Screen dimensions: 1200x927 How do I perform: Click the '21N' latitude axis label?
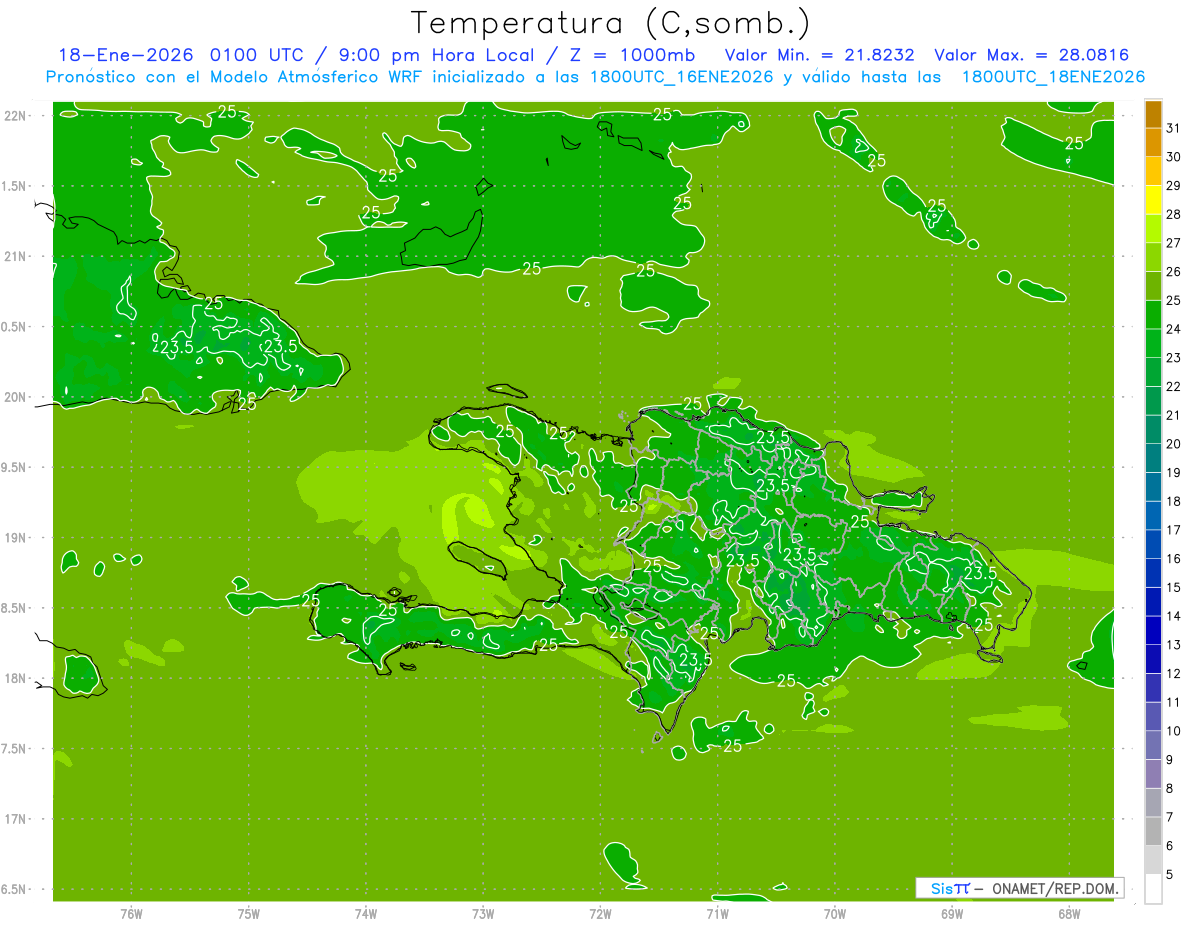coord(15,256)
